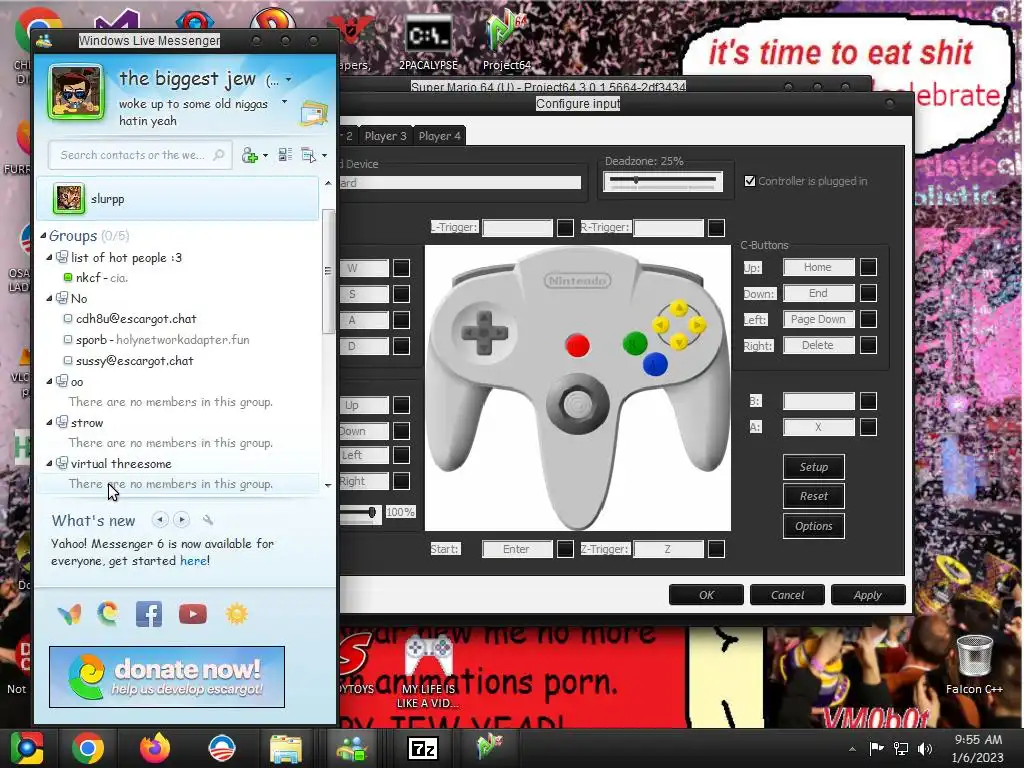Viewport: 1024px width, 768px height.
Task: Click the Obama logo taskbar icon
Action: [221, 748]
